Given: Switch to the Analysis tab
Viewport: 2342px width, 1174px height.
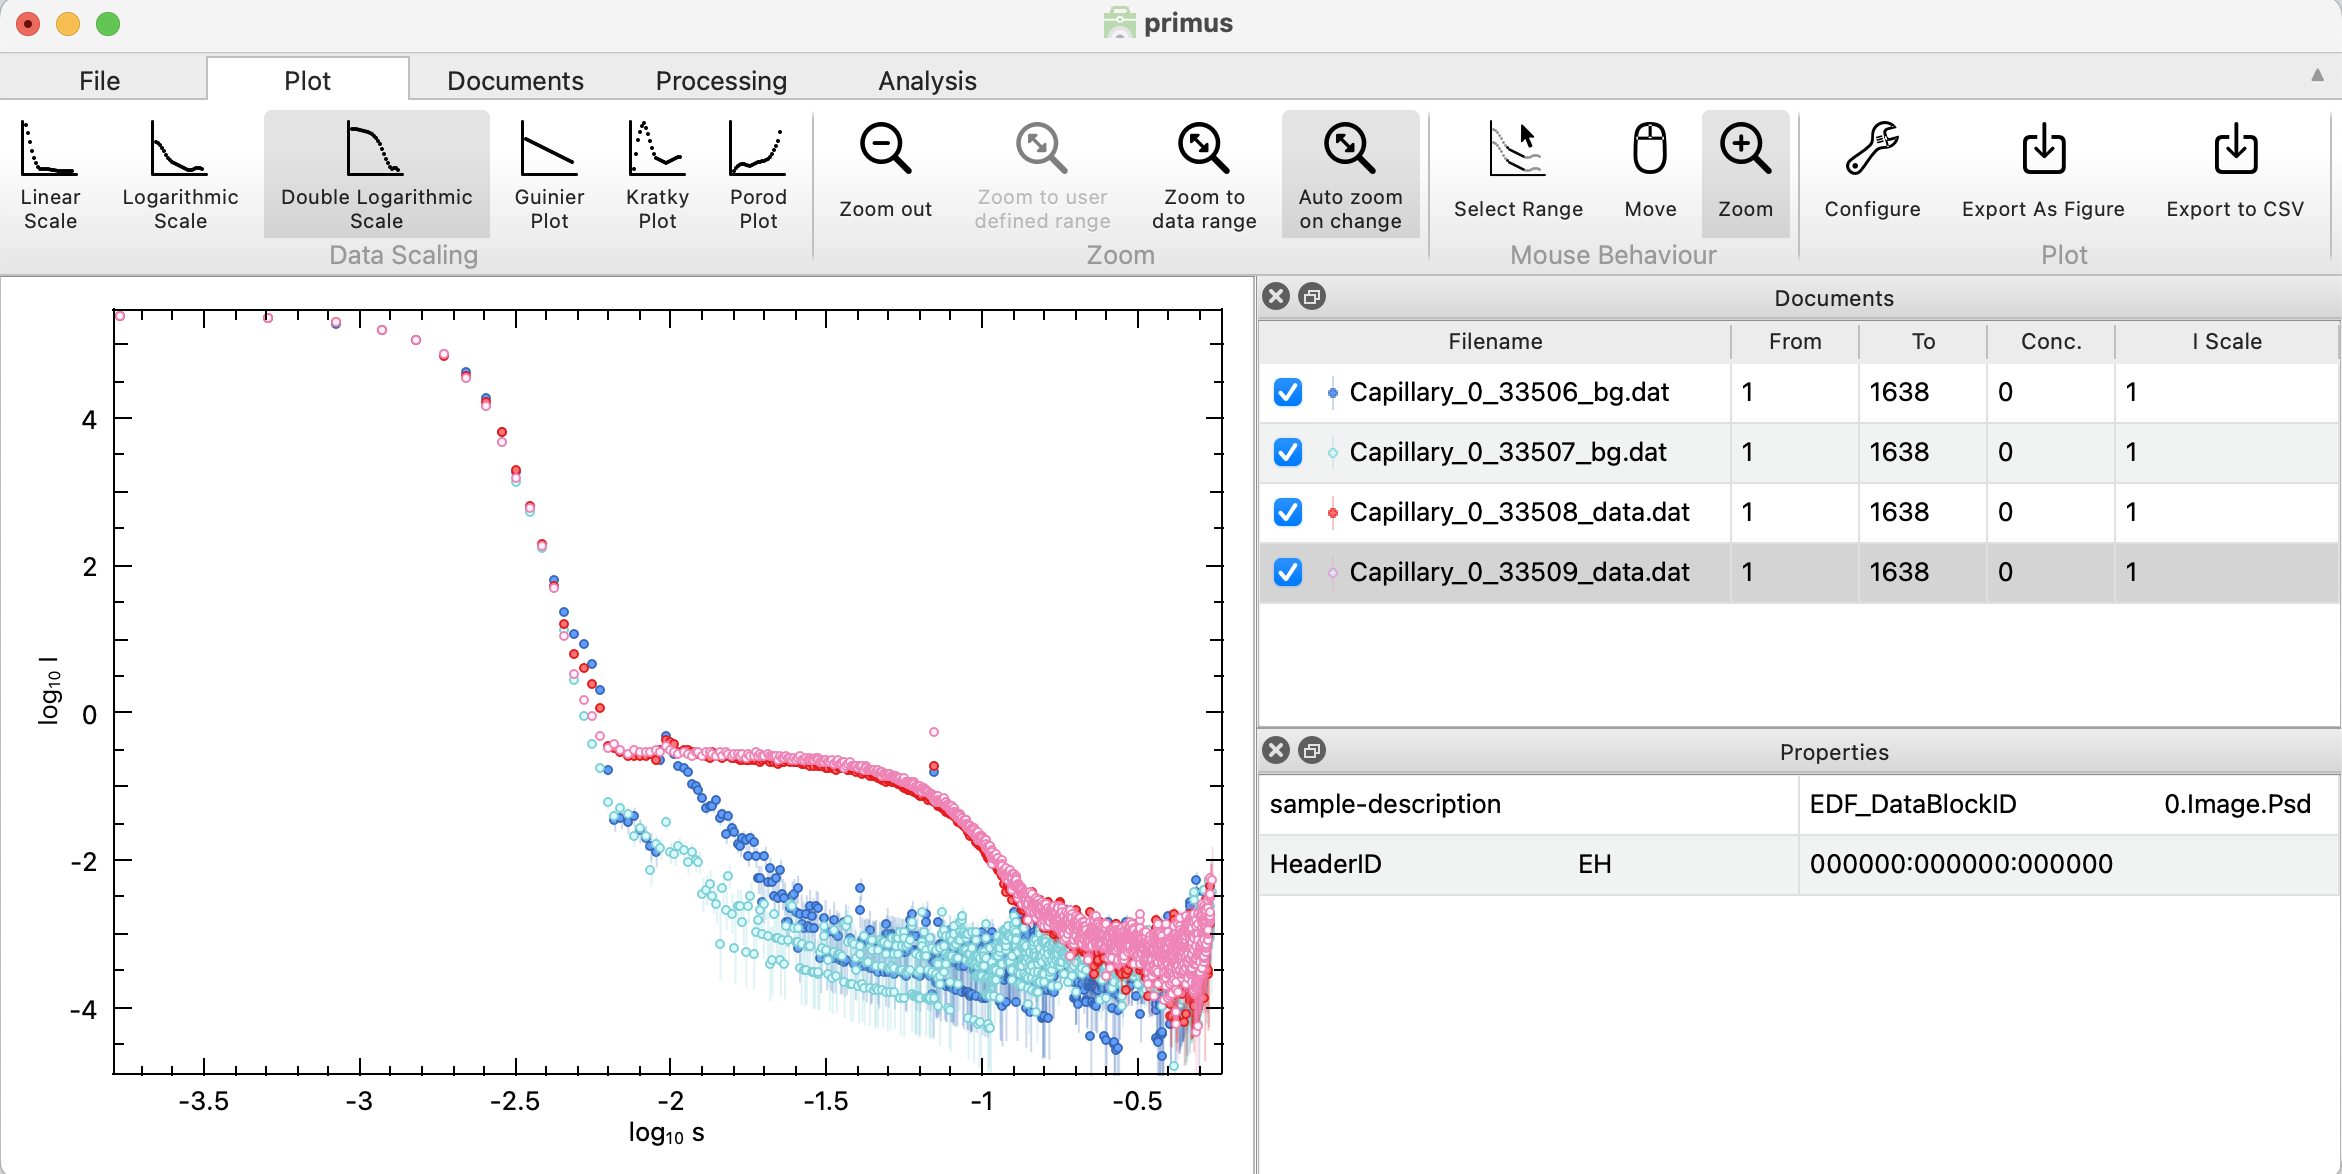Looking at the screenshot, I should [x=927, y=81].
